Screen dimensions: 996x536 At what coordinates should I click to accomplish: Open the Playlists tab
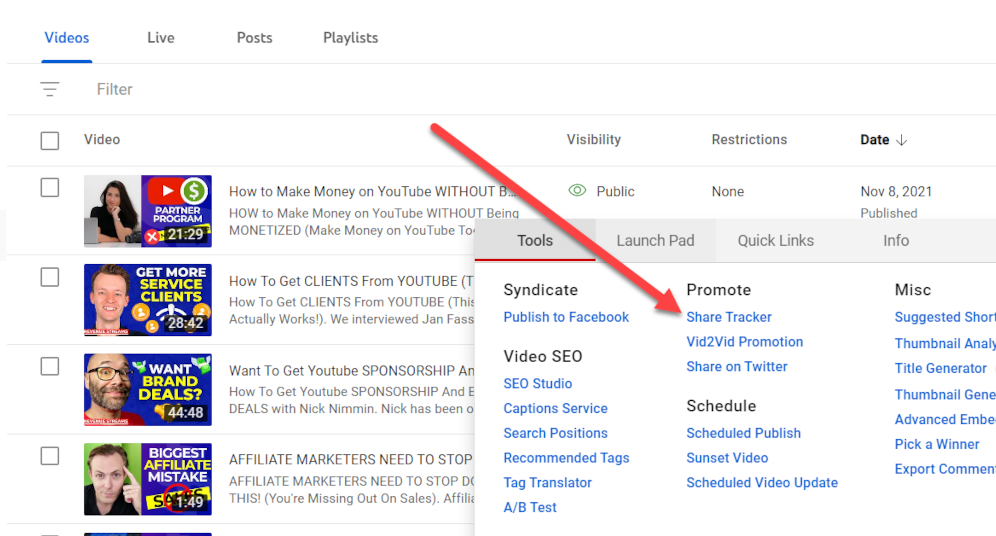click(350, 38)
